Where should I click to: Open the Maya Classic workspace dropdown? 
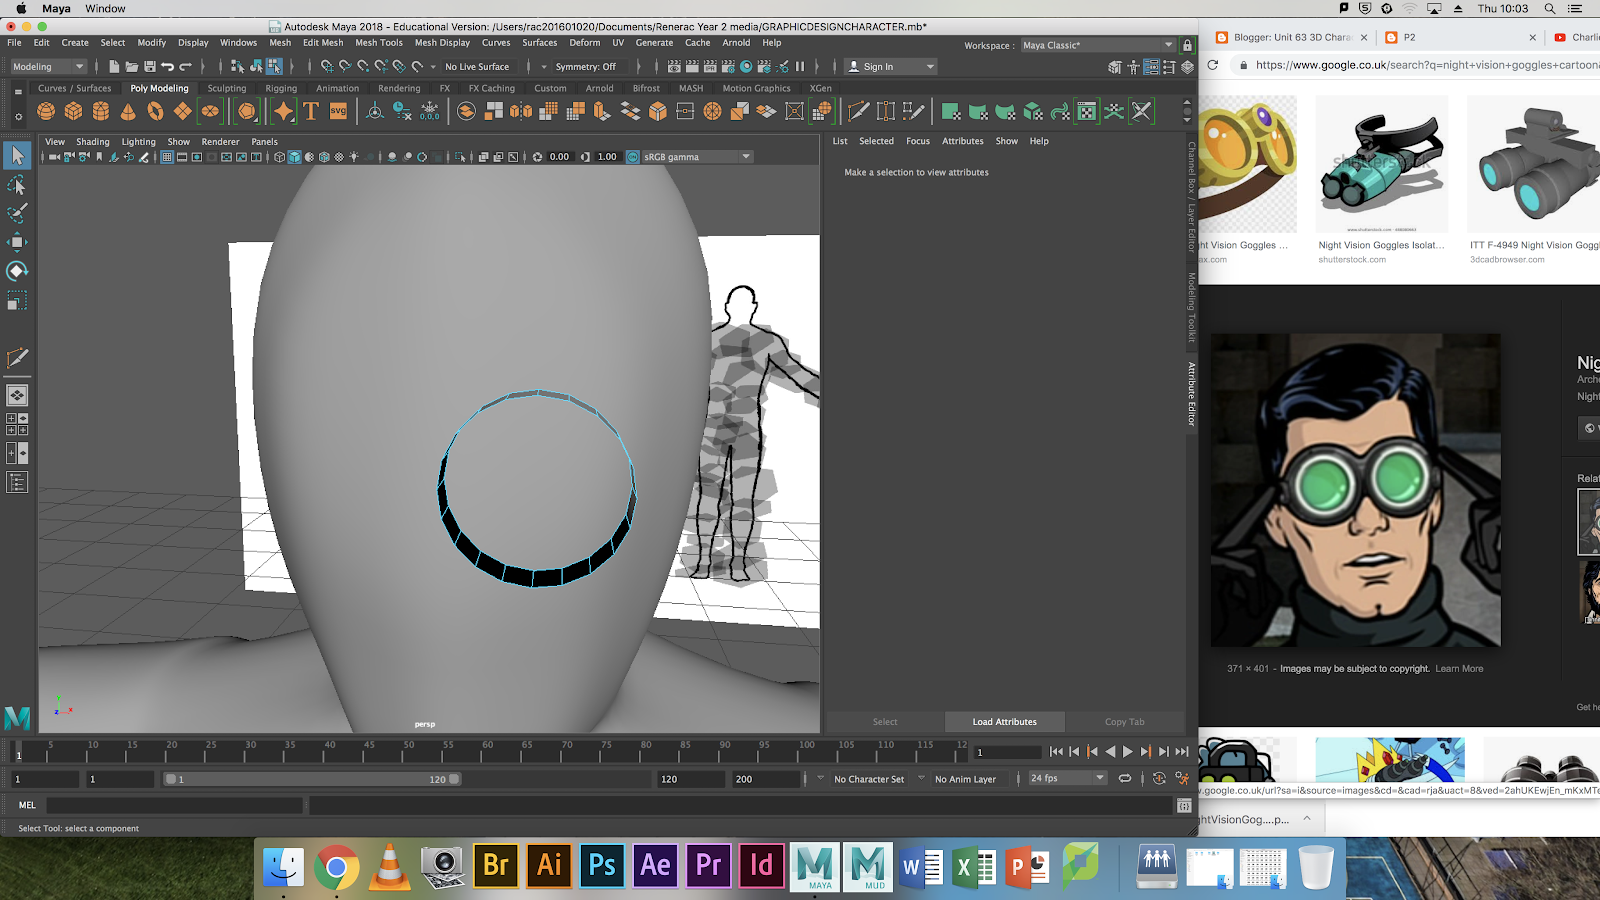[x=1098, y=45]
